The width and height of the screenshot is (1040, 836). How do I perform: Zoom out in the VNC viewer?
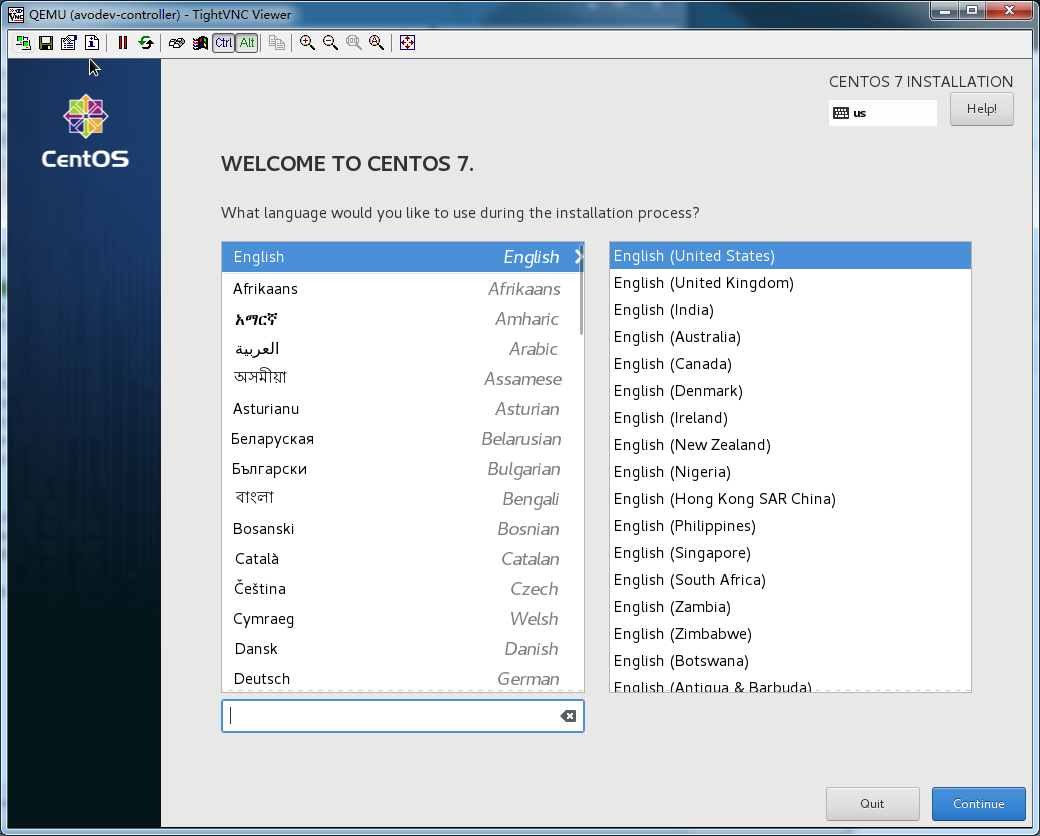click(330, 42)
